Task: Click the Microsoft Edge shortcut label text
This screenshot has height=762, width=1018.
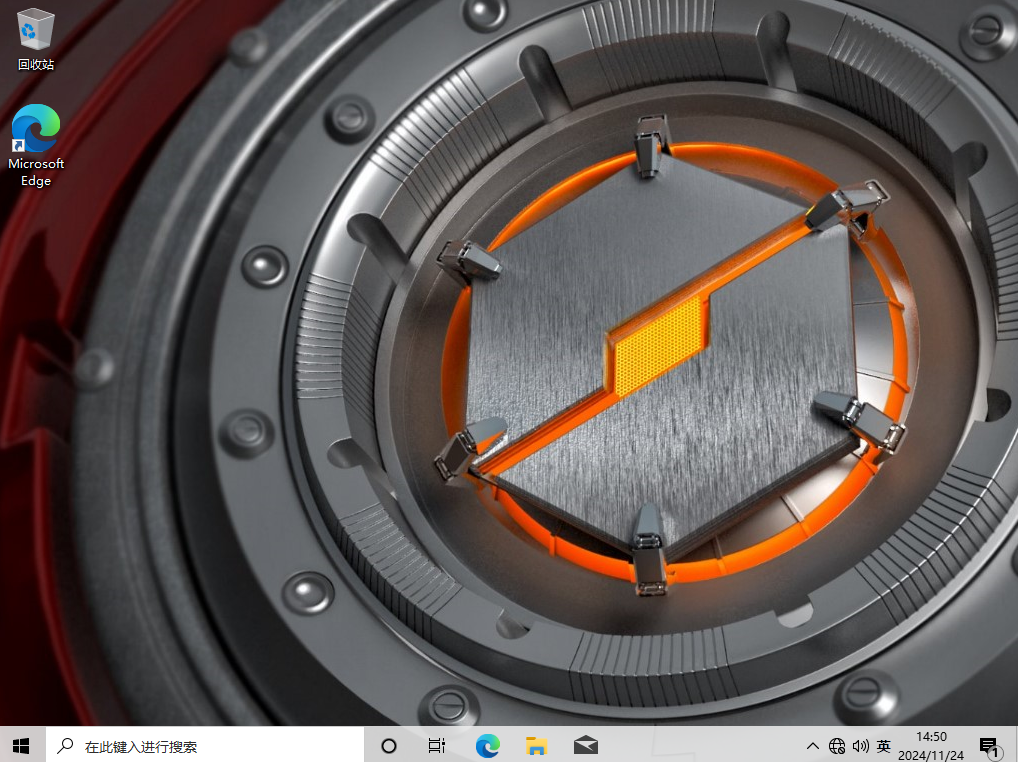Action: click(36, 172)
